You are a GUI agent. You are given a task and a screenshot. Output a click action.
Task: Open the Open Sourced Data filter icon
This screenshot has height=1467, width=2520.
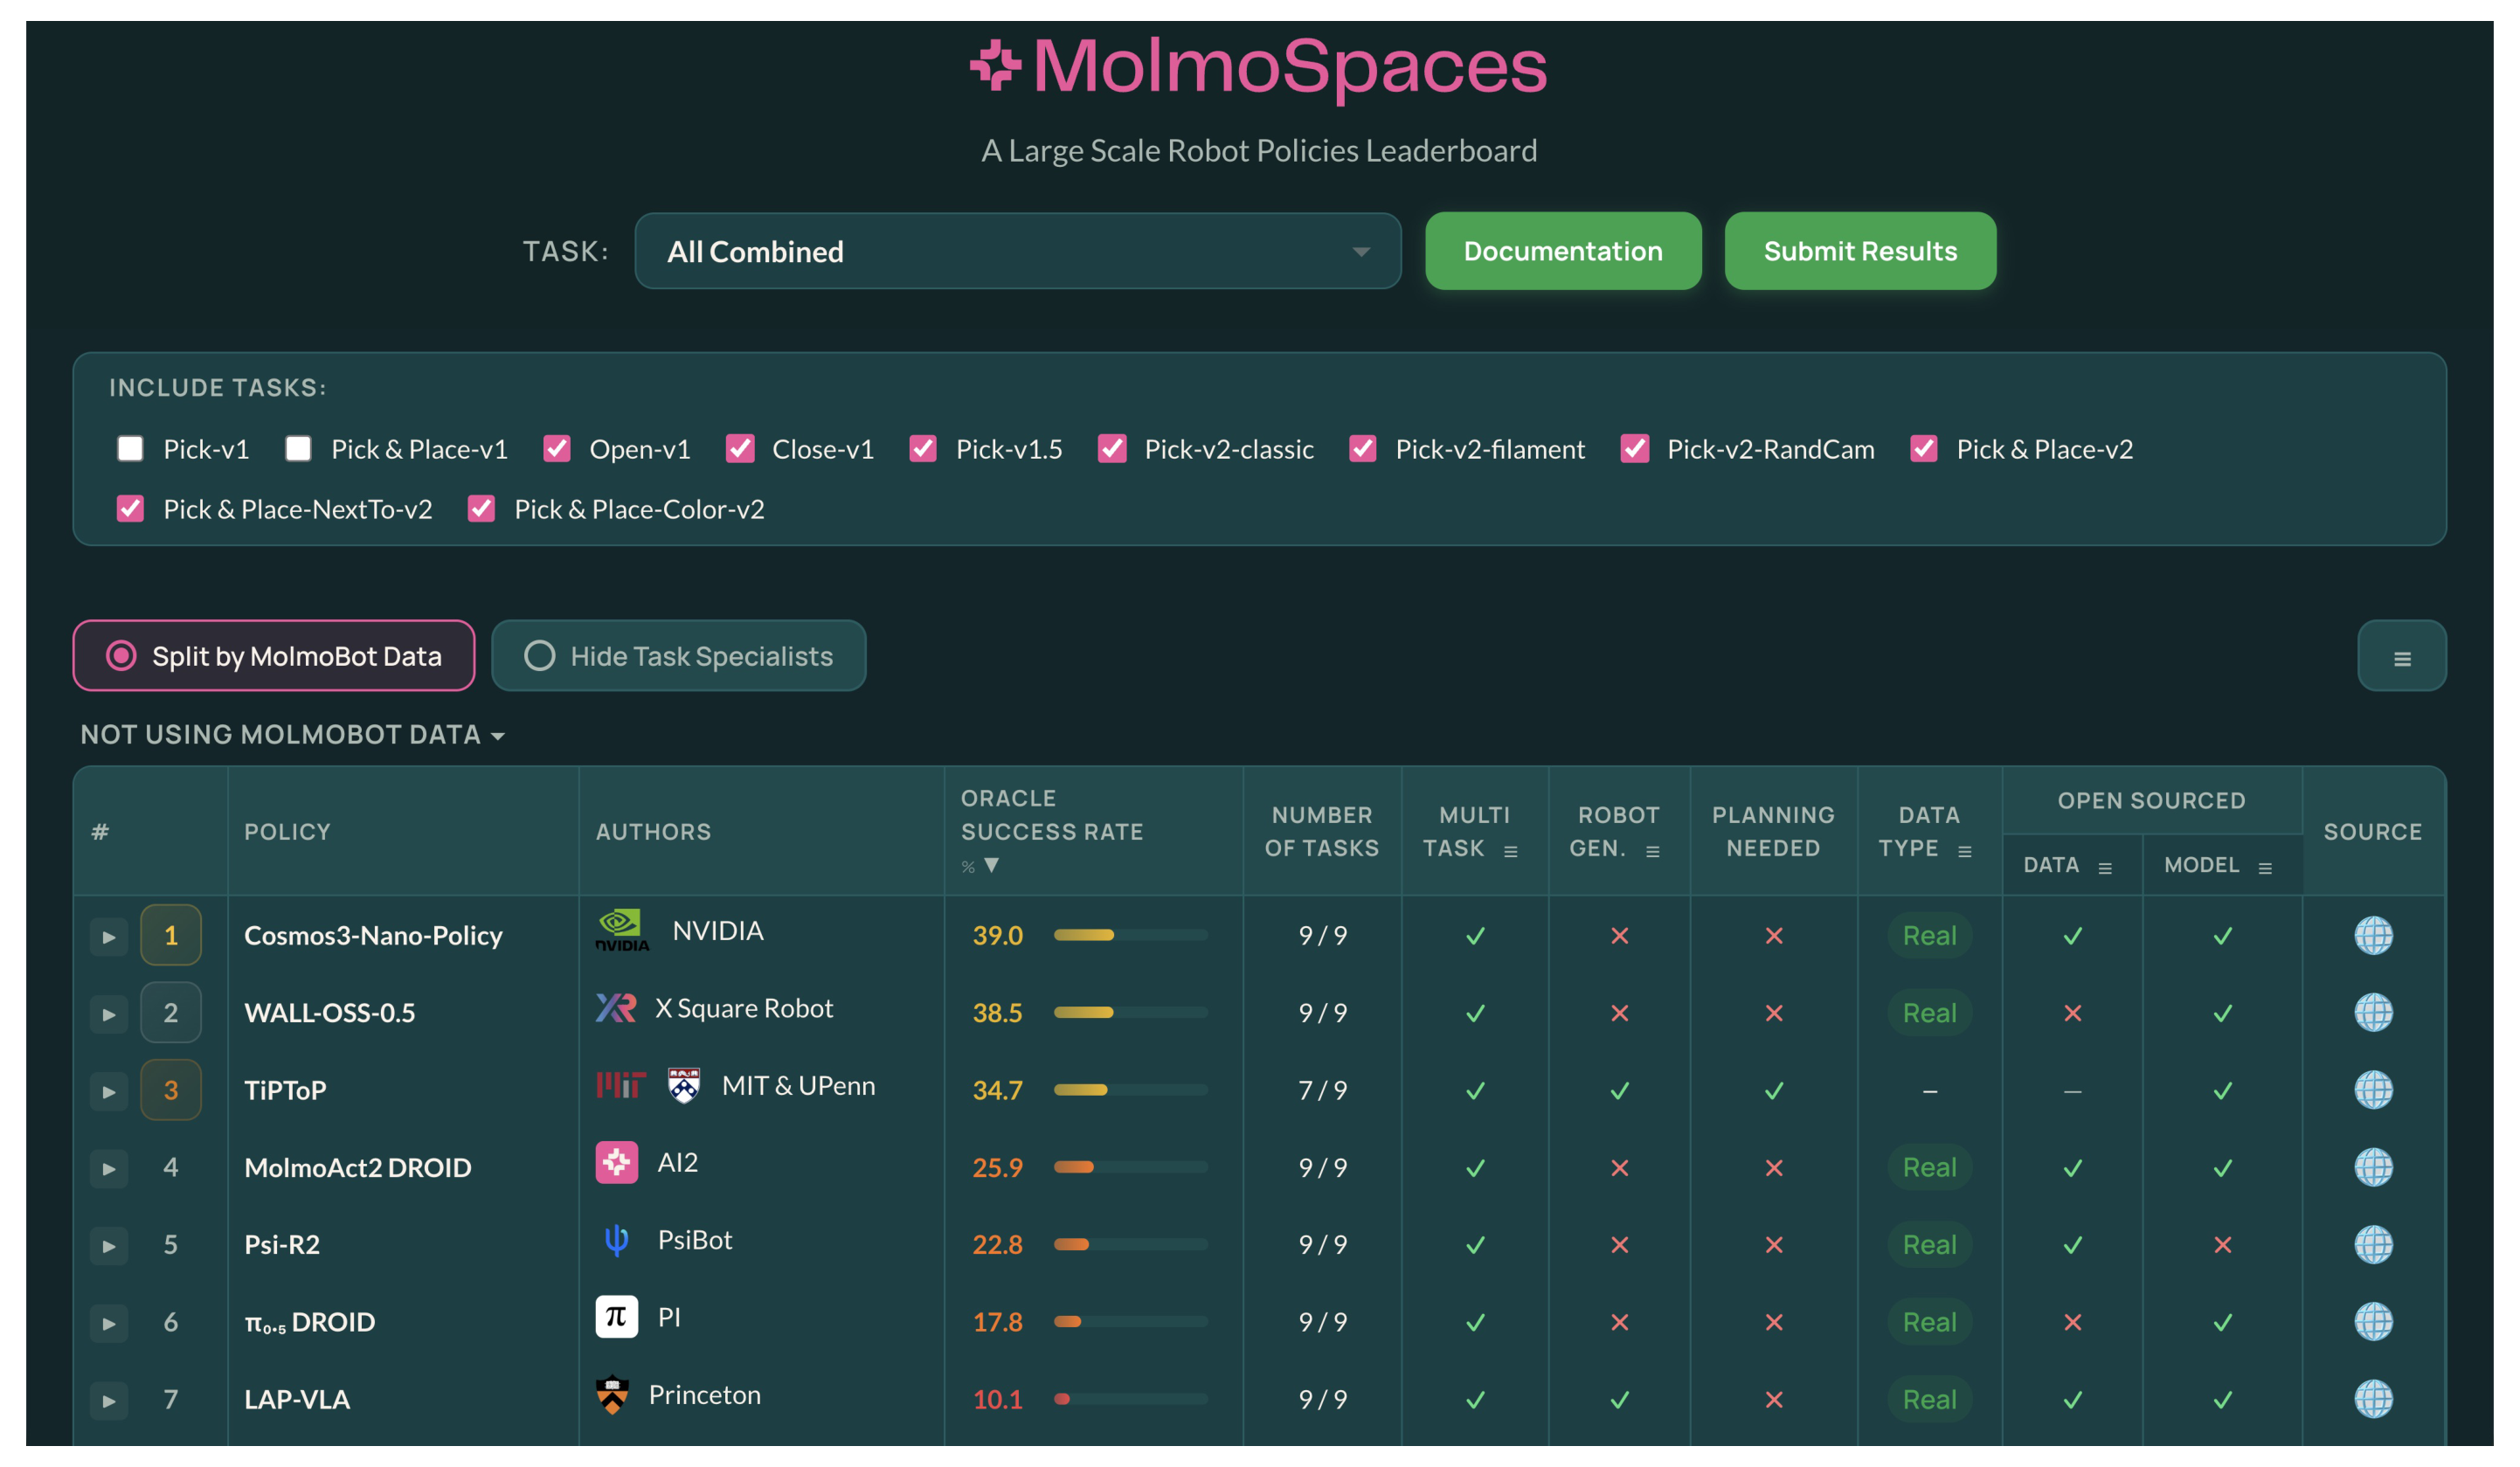(2104, 868)
